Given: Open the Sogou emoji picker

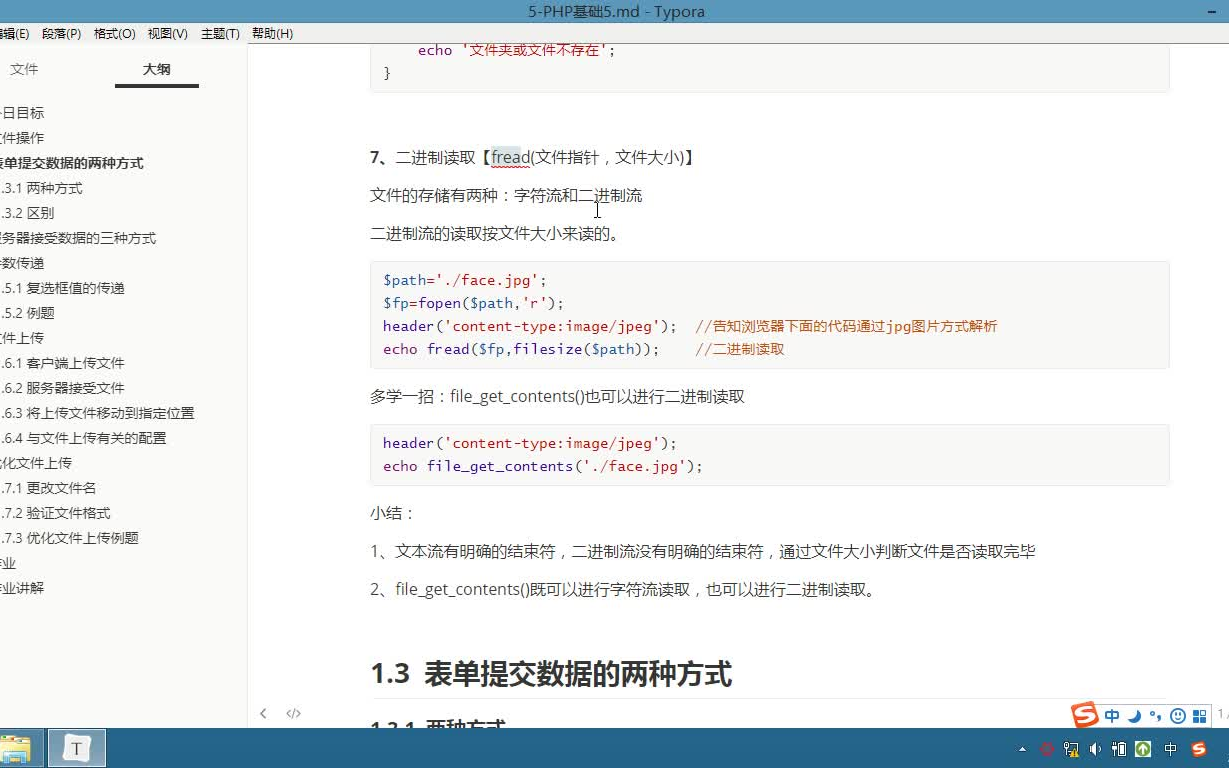Looking at the screenshot, I should pos(1177,715).
